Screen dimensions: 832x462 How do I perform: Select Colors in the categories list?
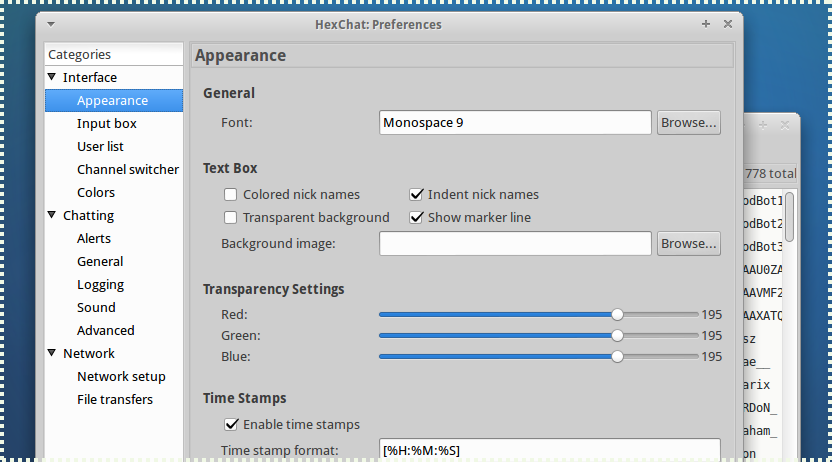pyautogui.click(x=95, y=192)
